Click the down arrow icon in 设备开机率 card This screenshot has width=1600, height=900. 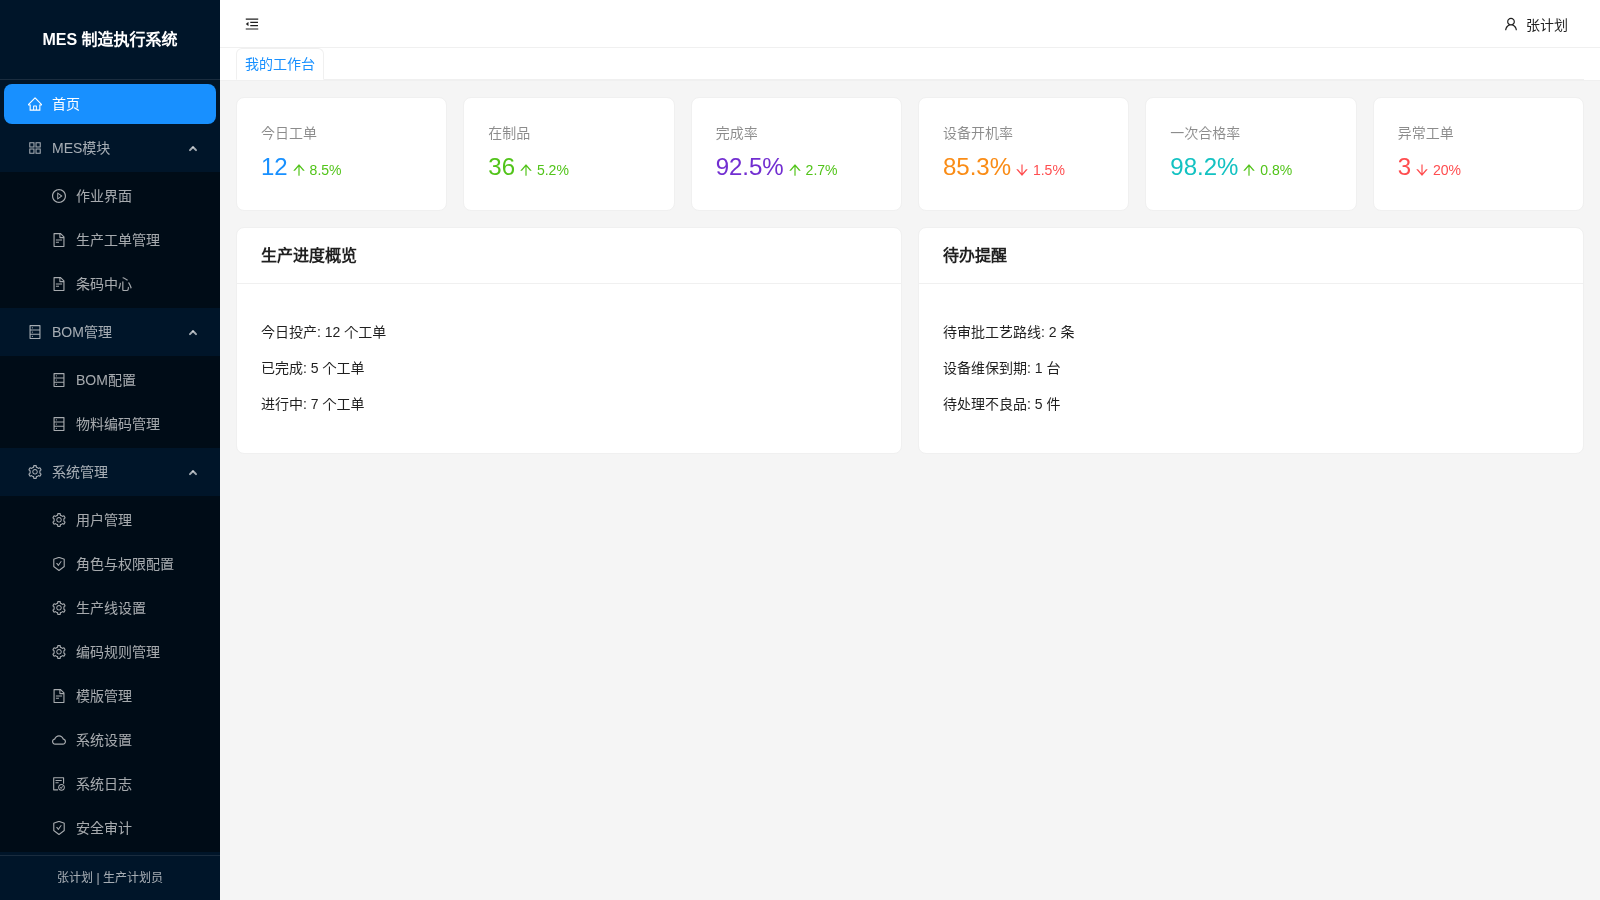tap(1022, 170)
